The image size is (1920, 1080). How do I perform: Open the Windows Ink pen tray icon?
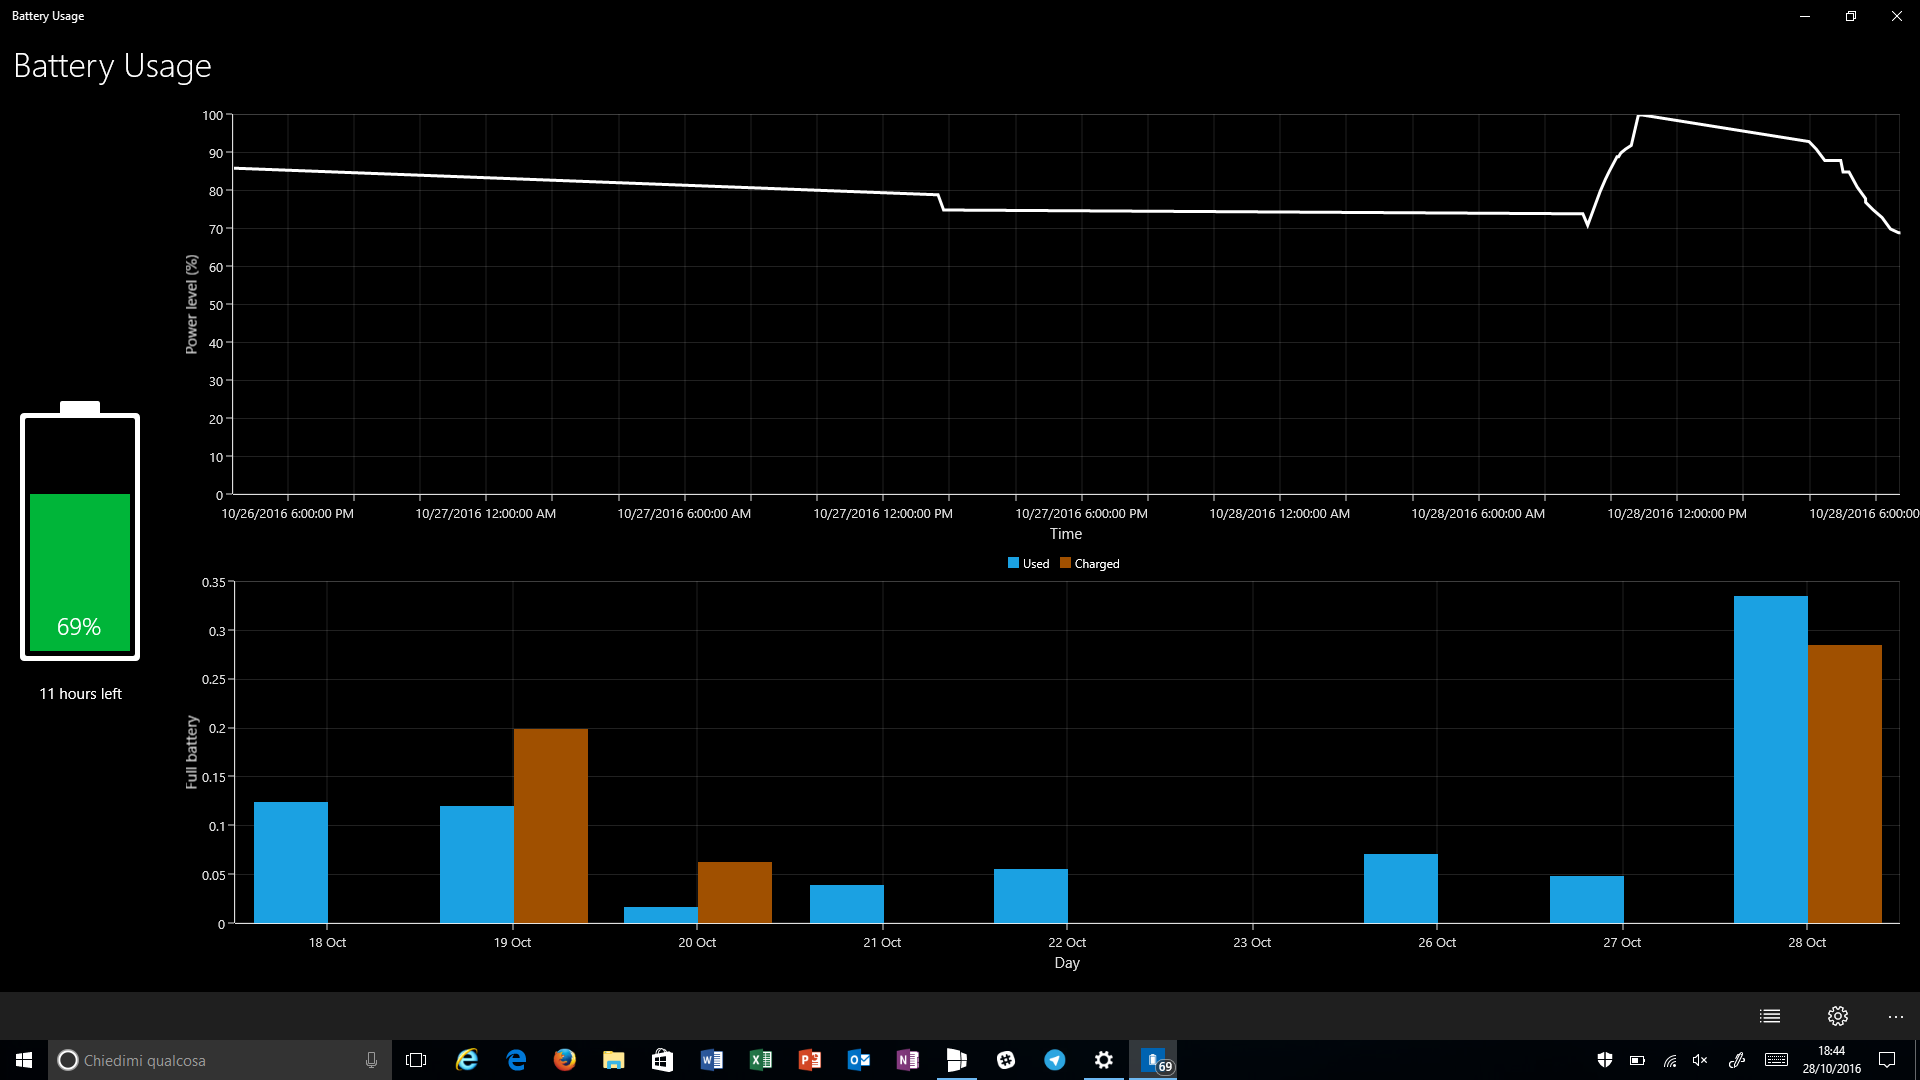[1737, 1060]
